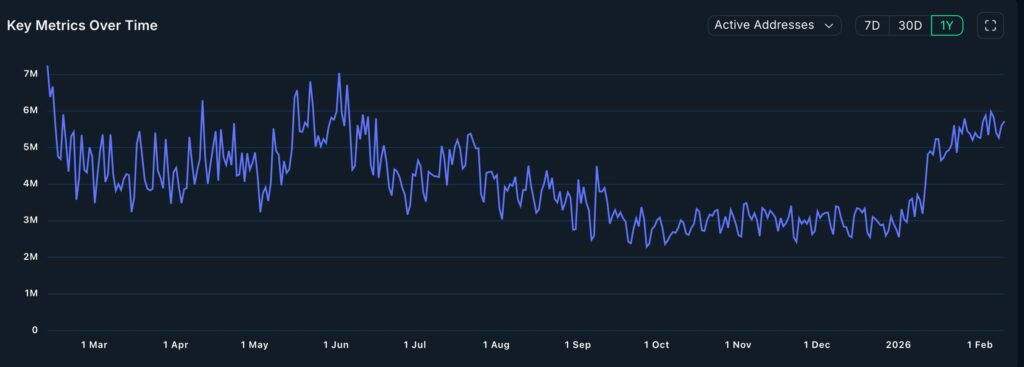Image resolution: width=1024 pixels, height=367 pixels.
Task: Click the 5M y-axis label
Action: (x=31, y=147)
